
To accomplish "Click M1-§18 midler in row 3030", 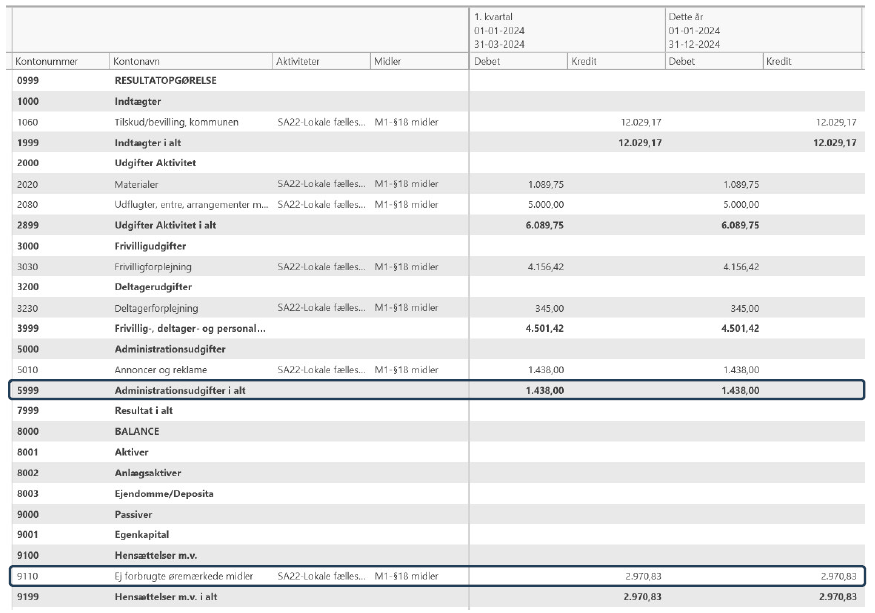I will coord(406,267).
